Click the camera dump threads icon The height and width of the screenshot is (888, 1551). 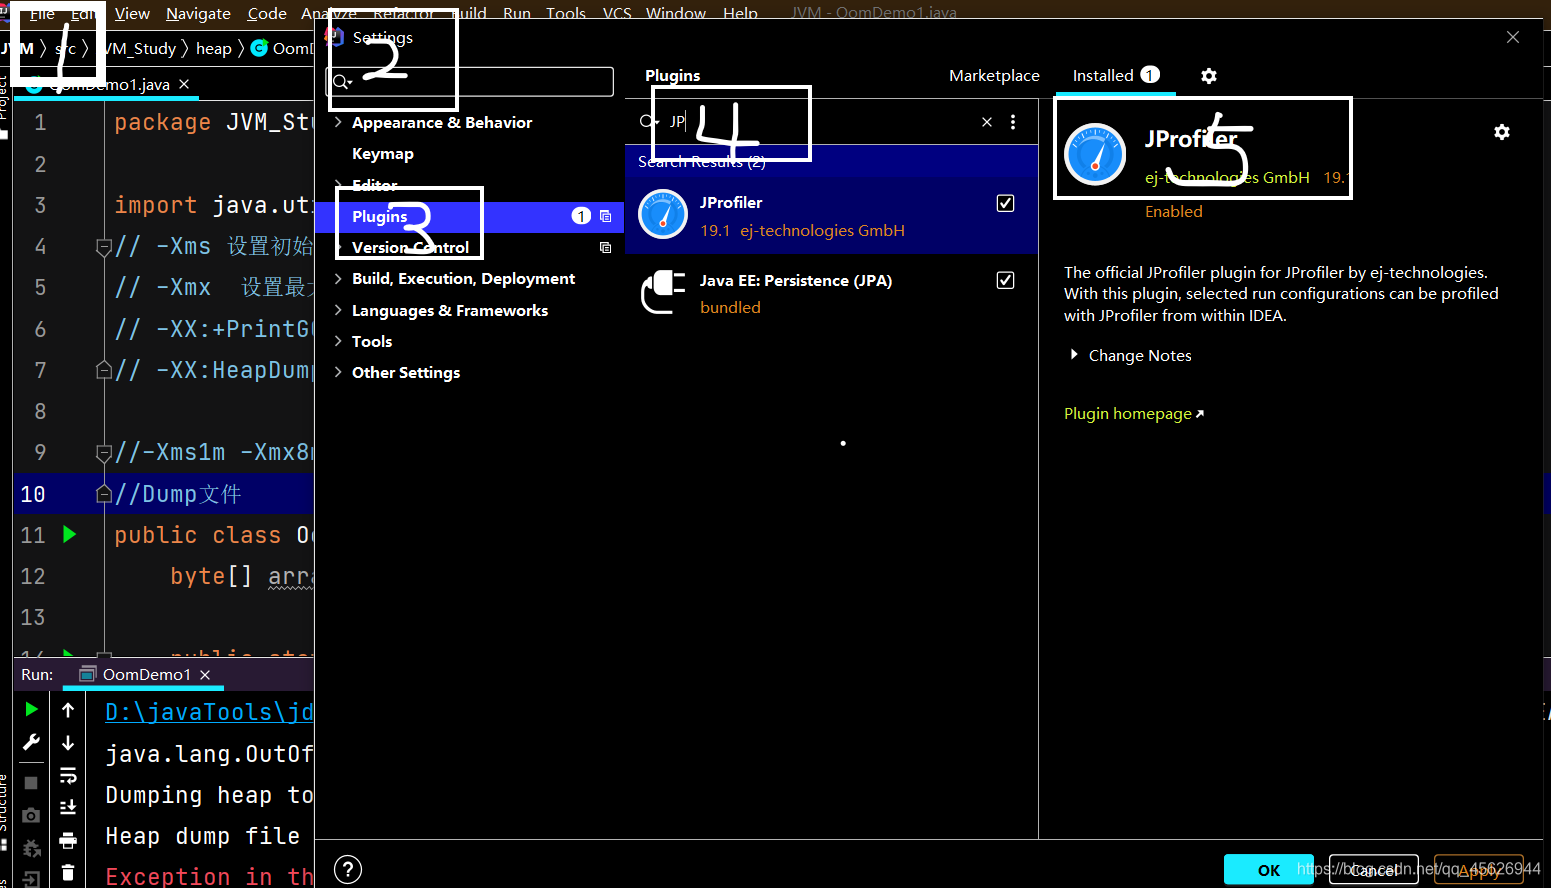pos(31,815)
